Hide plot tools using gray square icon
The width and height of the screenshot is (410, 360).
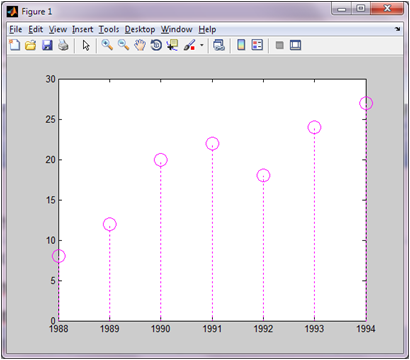(280, 45)
